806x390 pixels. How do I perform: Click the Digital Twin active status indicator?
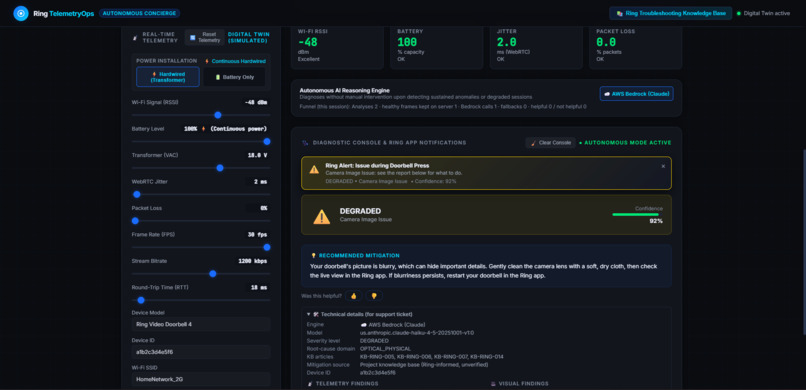(x=763, y=13)
